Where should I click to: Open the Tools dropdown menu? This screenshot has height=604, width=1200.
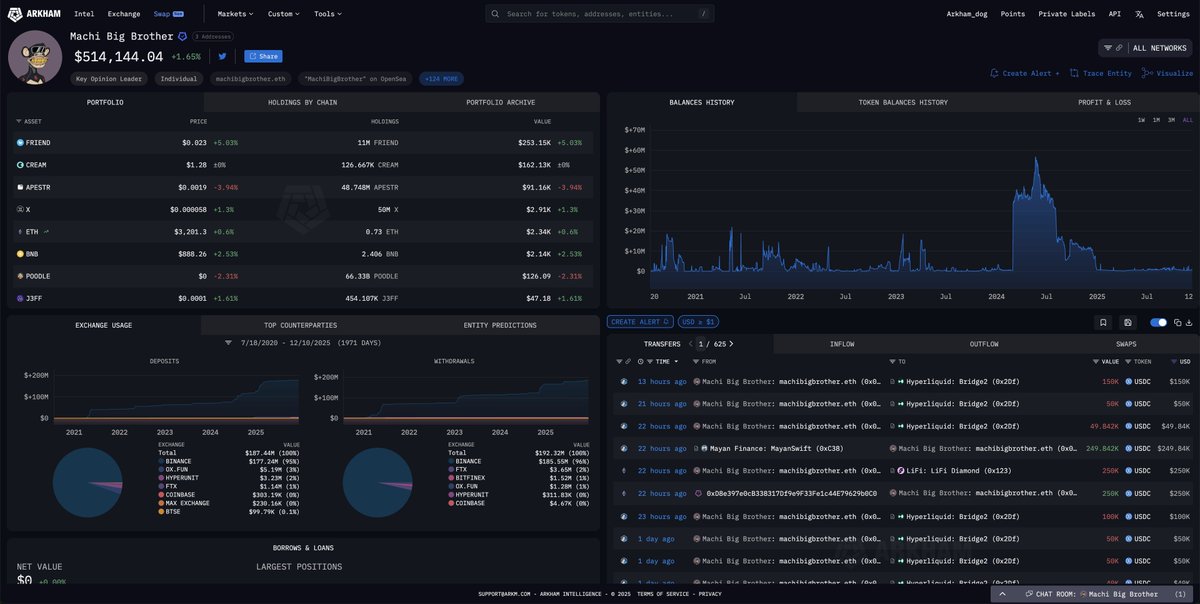(327, 14)
